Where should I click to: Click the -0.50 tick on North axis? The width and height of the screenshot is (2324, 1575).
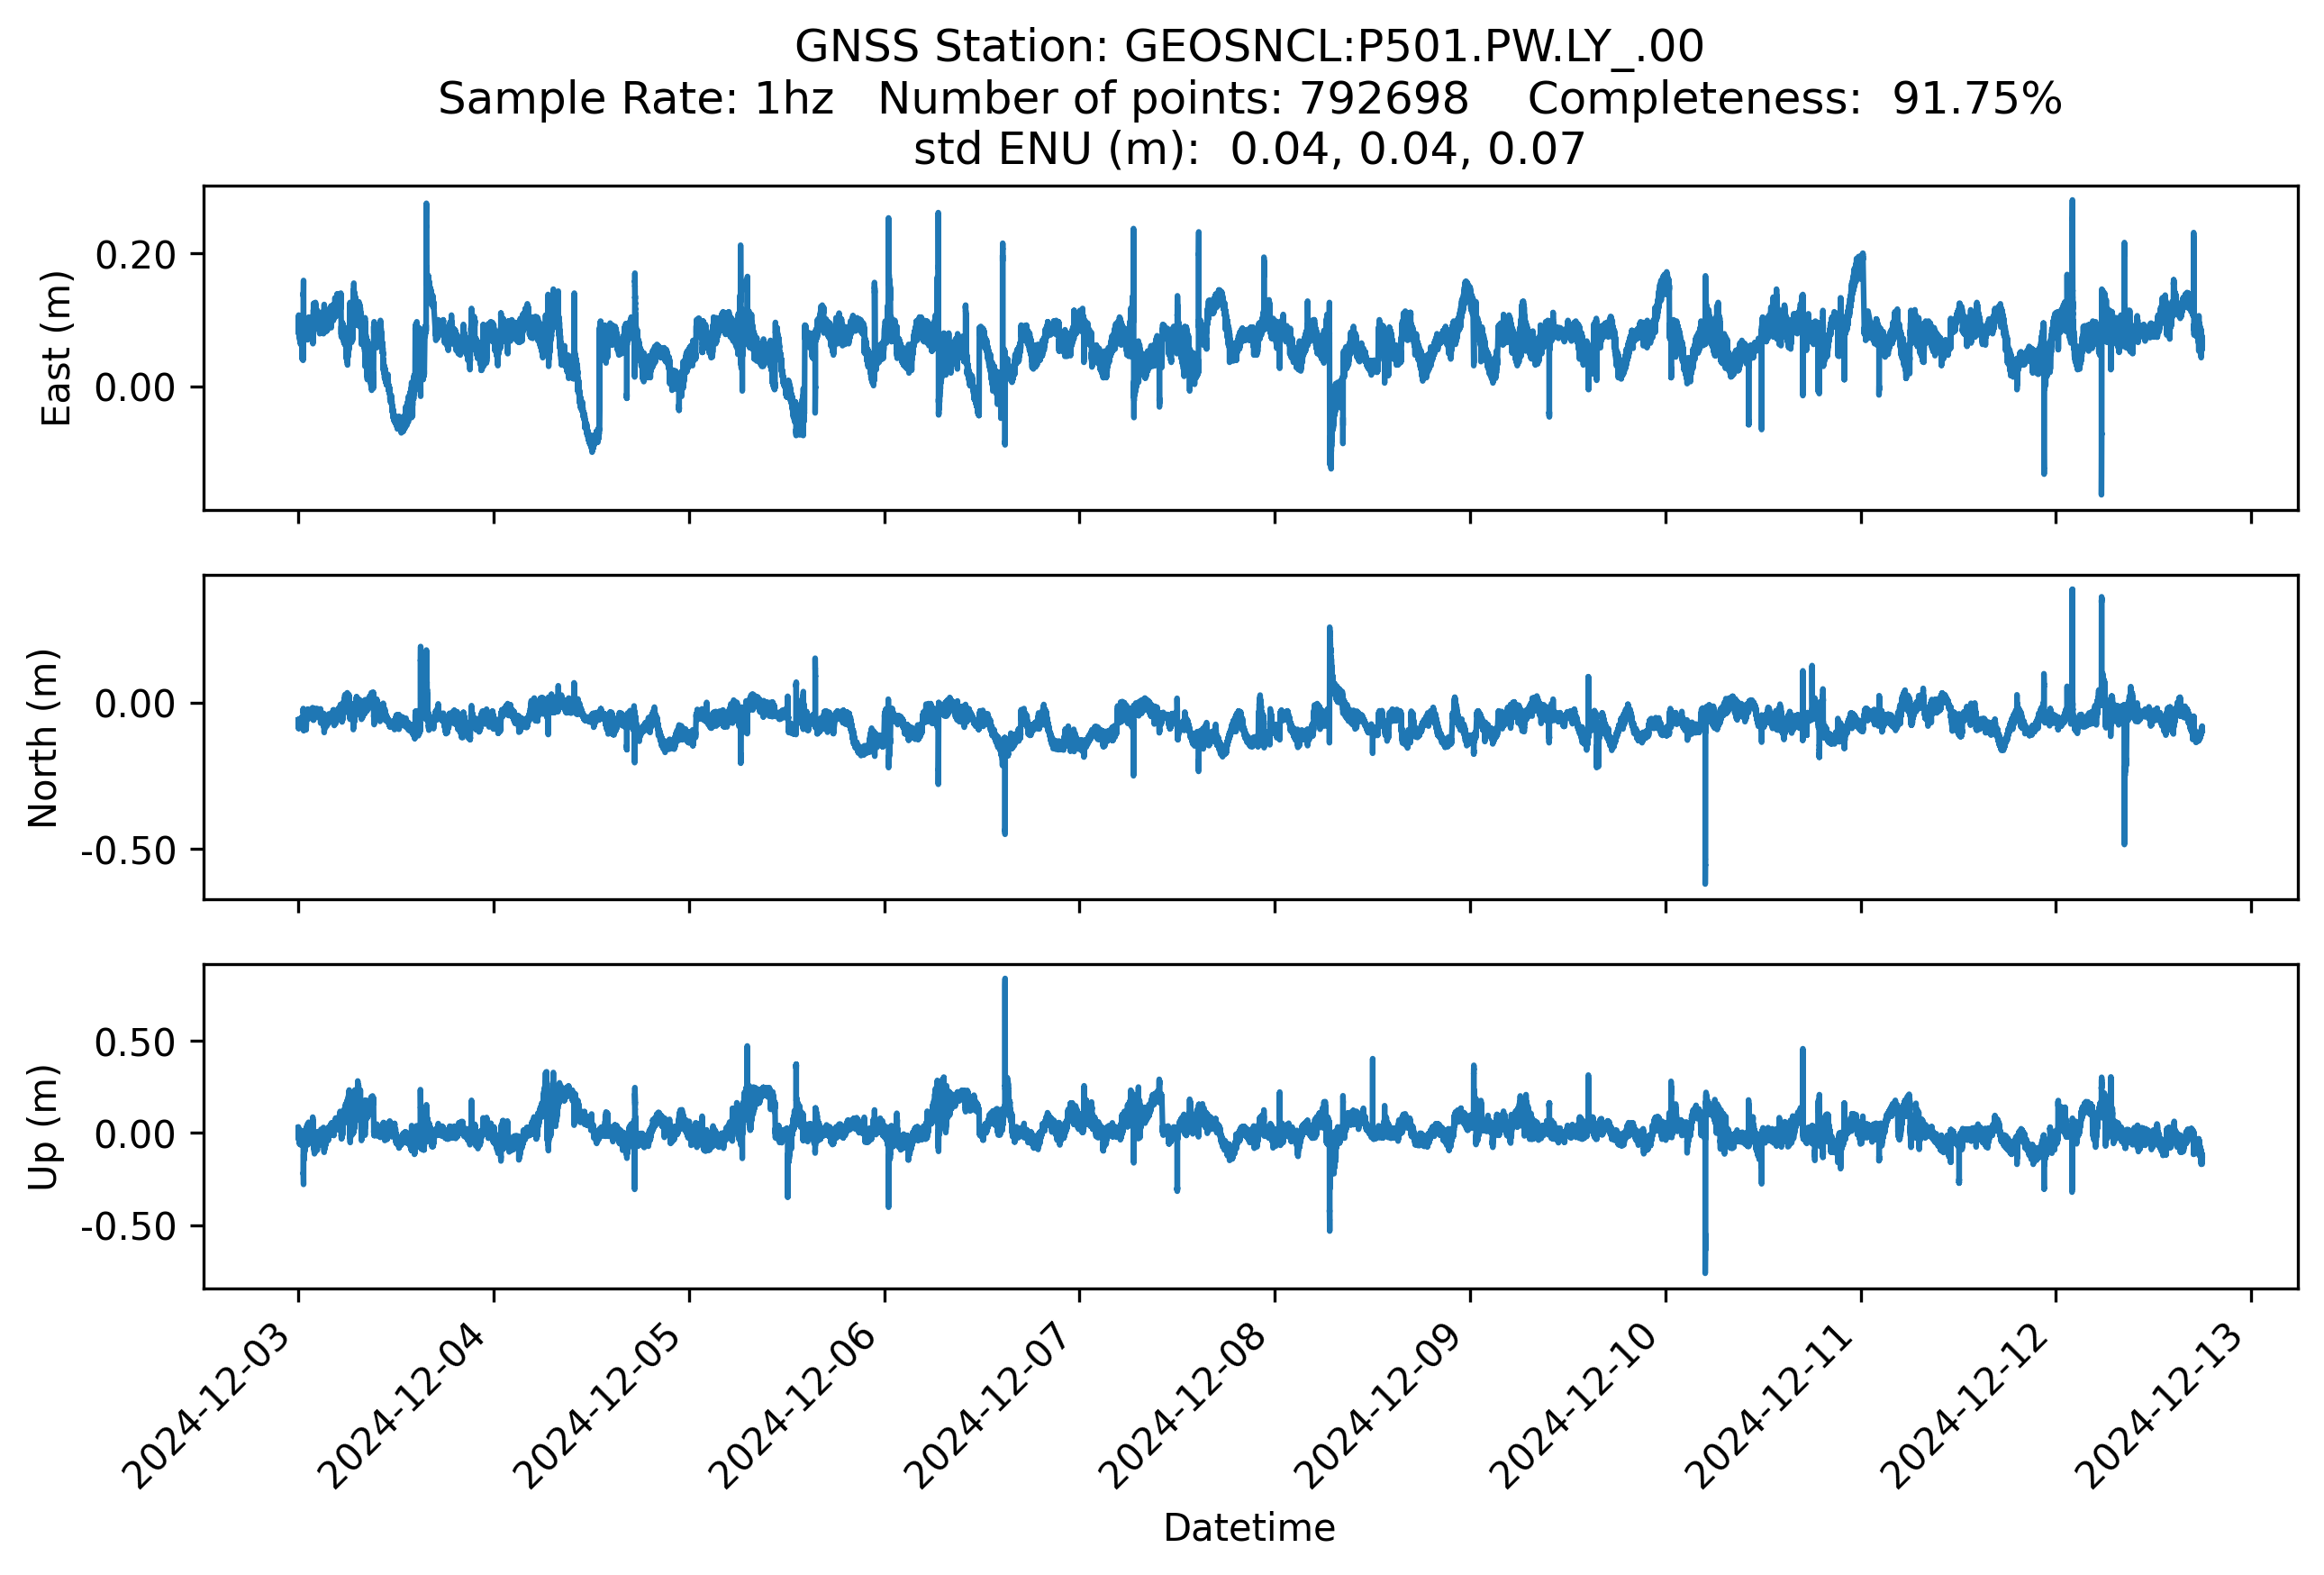click(128, 851)
